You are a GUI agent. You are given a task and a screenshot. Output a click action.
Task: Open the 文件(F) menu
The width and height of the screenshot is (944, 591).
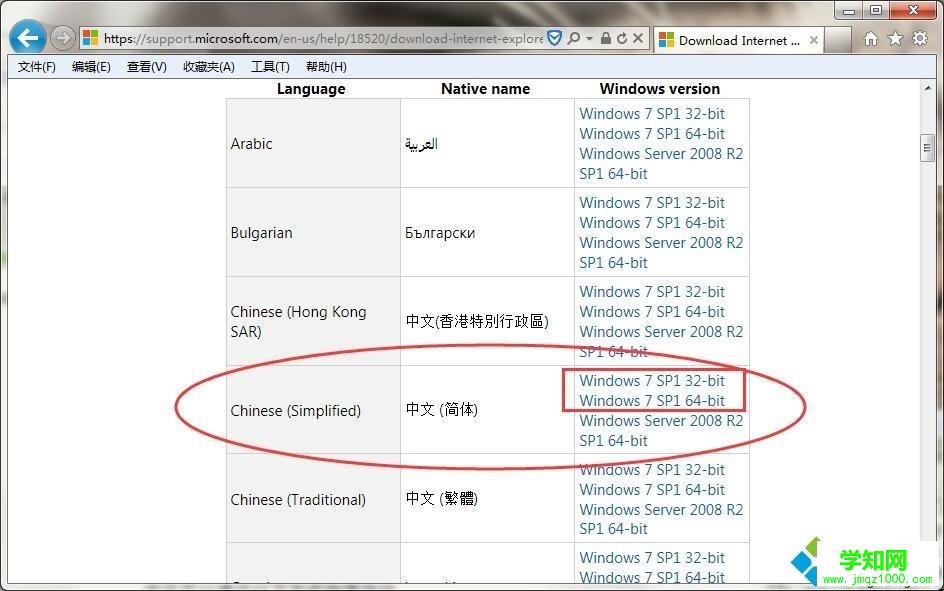(x=34, y=67)
